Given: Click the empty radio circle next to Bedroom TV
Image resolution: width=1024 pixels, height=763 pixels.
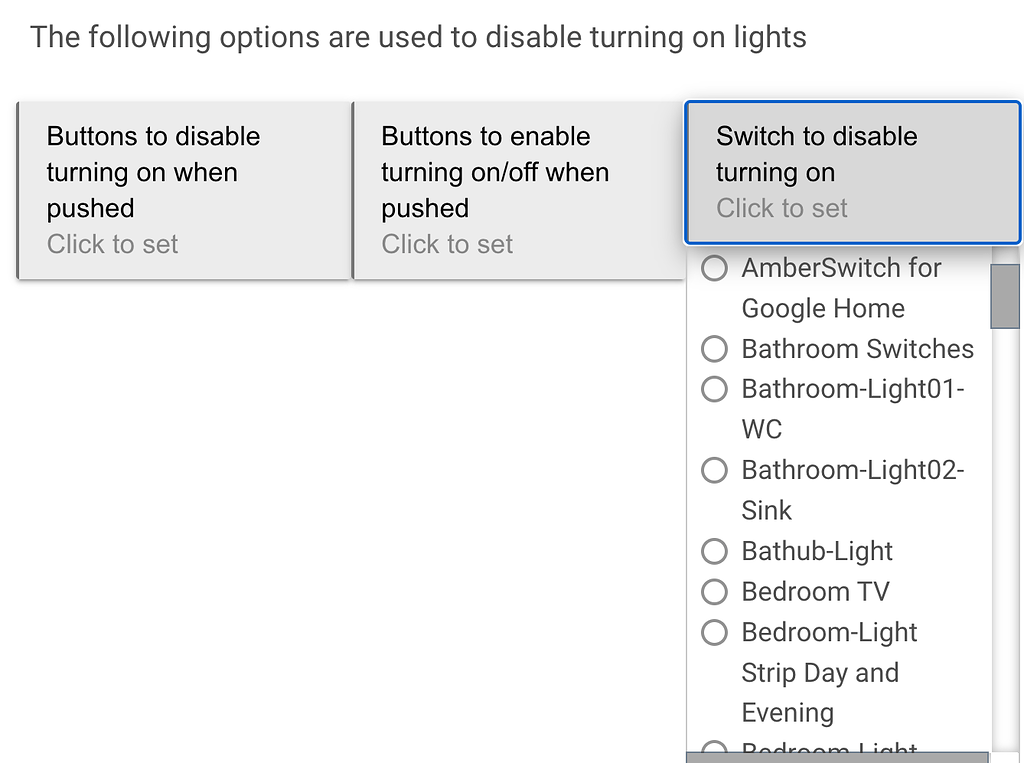Looking at the screenshot, I should [x=714, y=591].
